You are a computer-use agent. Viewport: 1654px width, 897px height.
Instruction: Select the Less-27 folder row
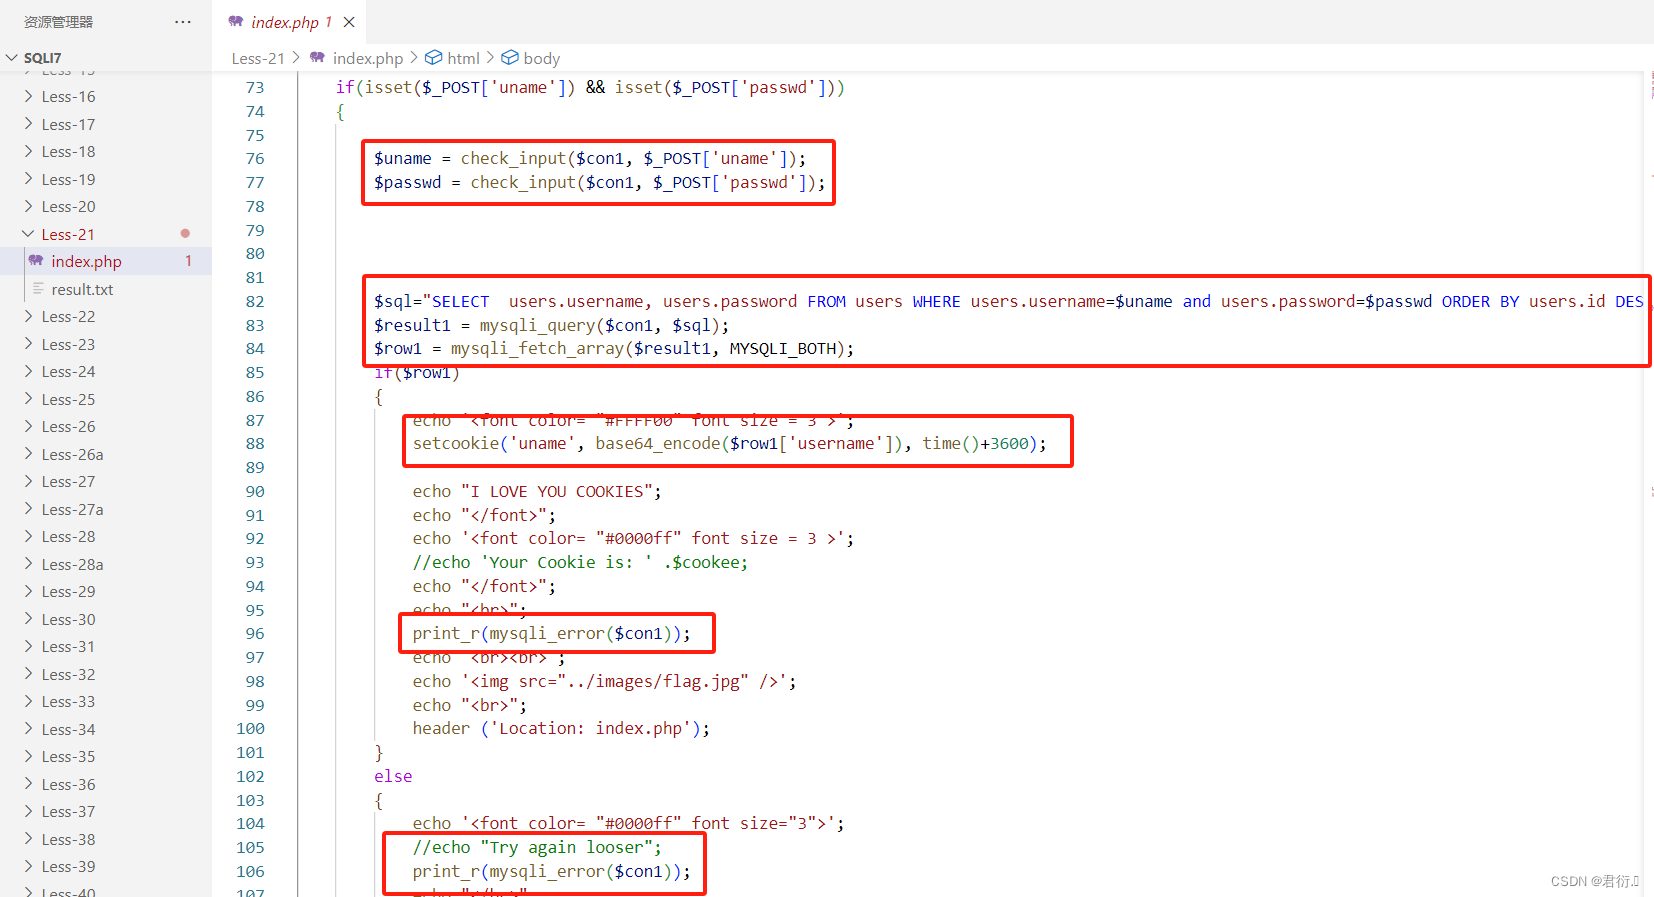click(106, 481)
